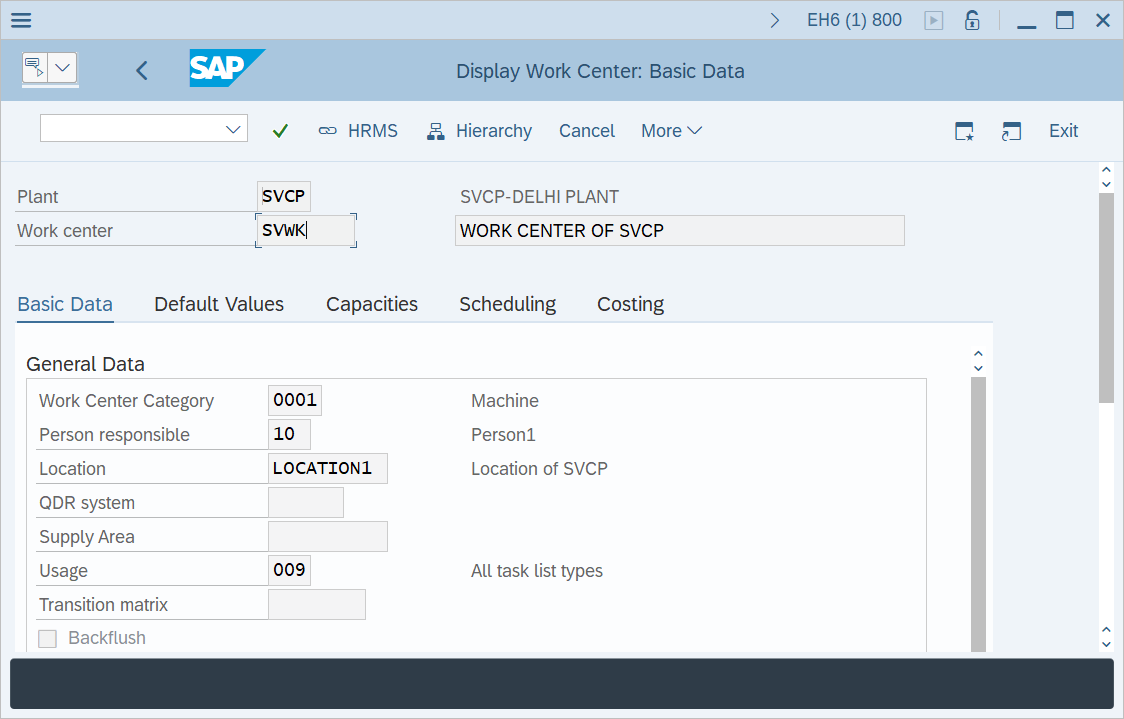Click the unlocked padlock status icon

pyautogui.click(x=971, y=19)
